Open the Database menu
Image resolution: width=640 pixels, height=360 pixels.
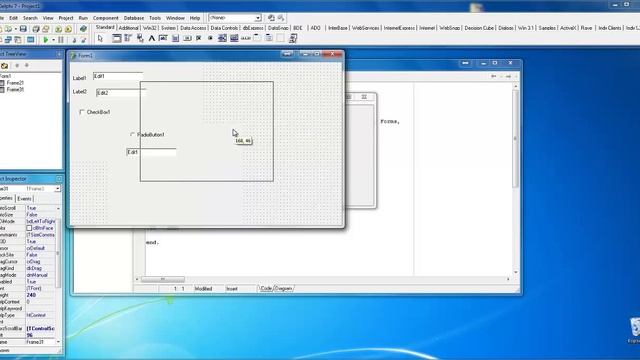(134, 18)
